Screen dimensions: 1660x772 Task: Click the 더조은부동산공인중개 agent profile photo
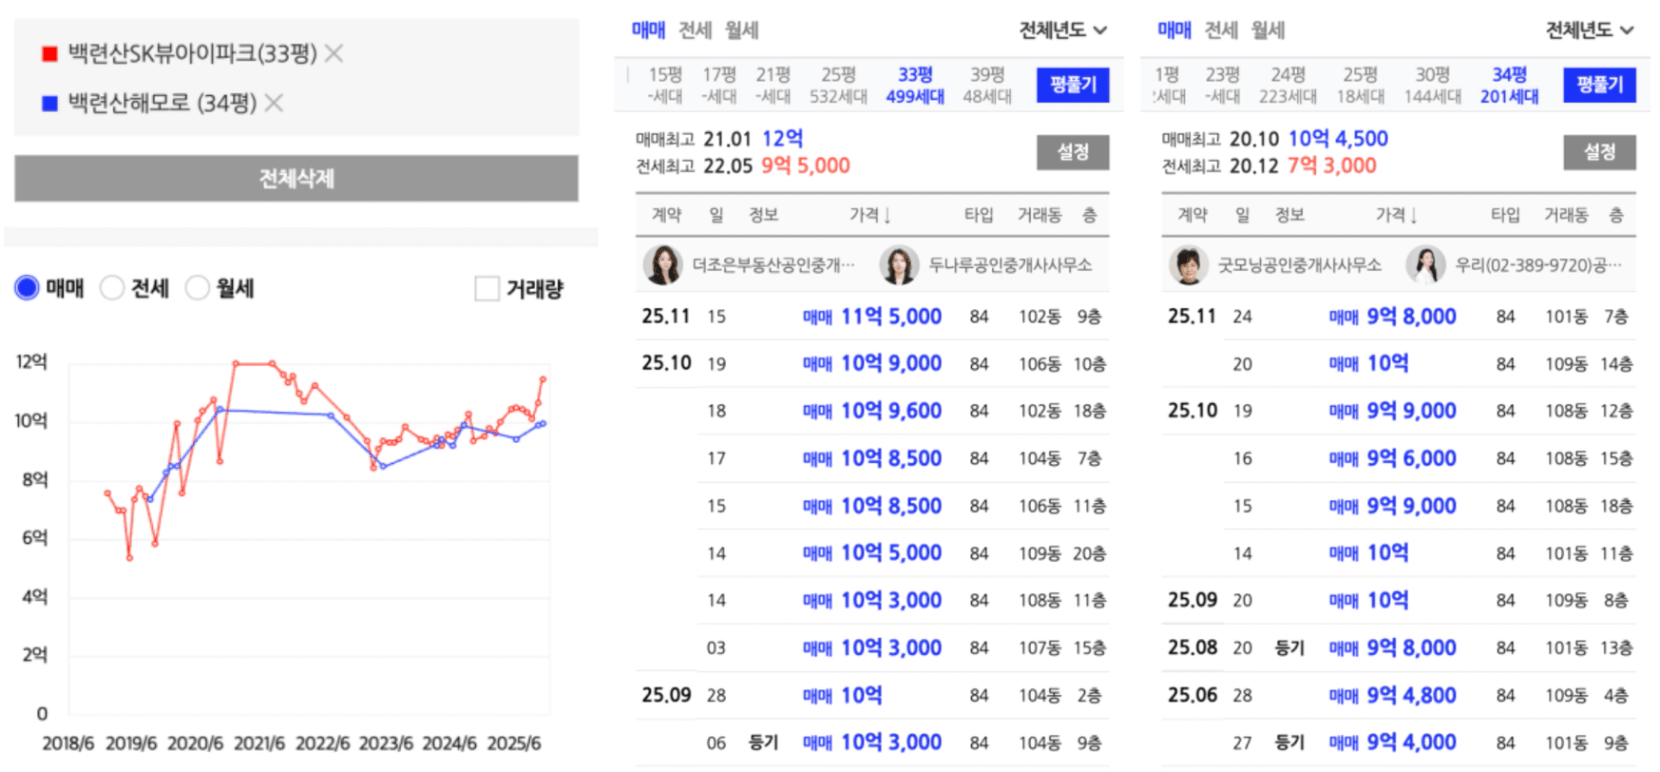click(x=662, y=265)
